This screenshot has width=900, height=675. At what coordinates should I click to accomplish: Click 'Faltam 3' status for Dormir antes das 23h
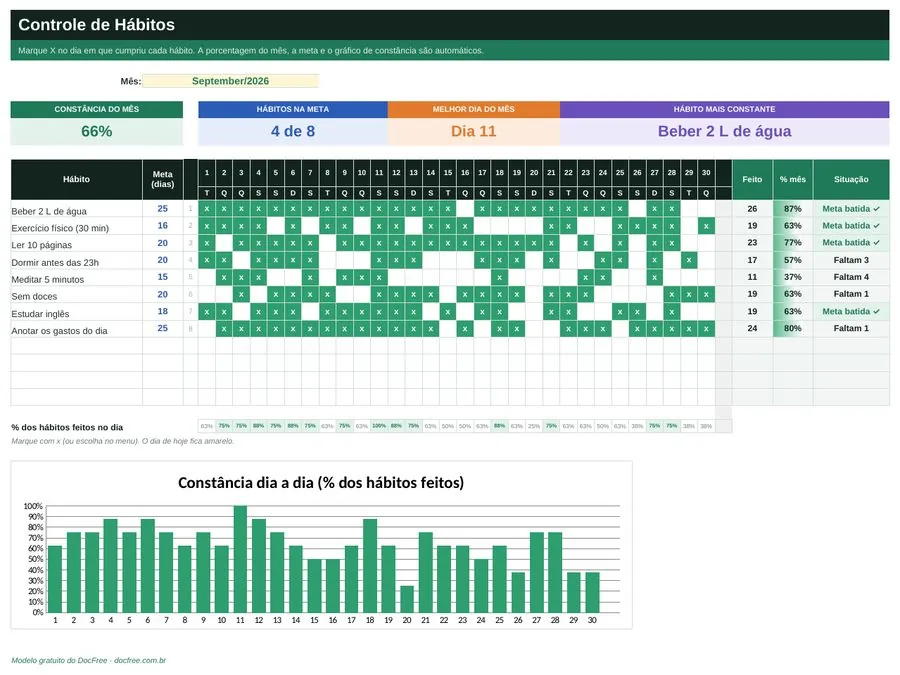[x=851, y=260]
